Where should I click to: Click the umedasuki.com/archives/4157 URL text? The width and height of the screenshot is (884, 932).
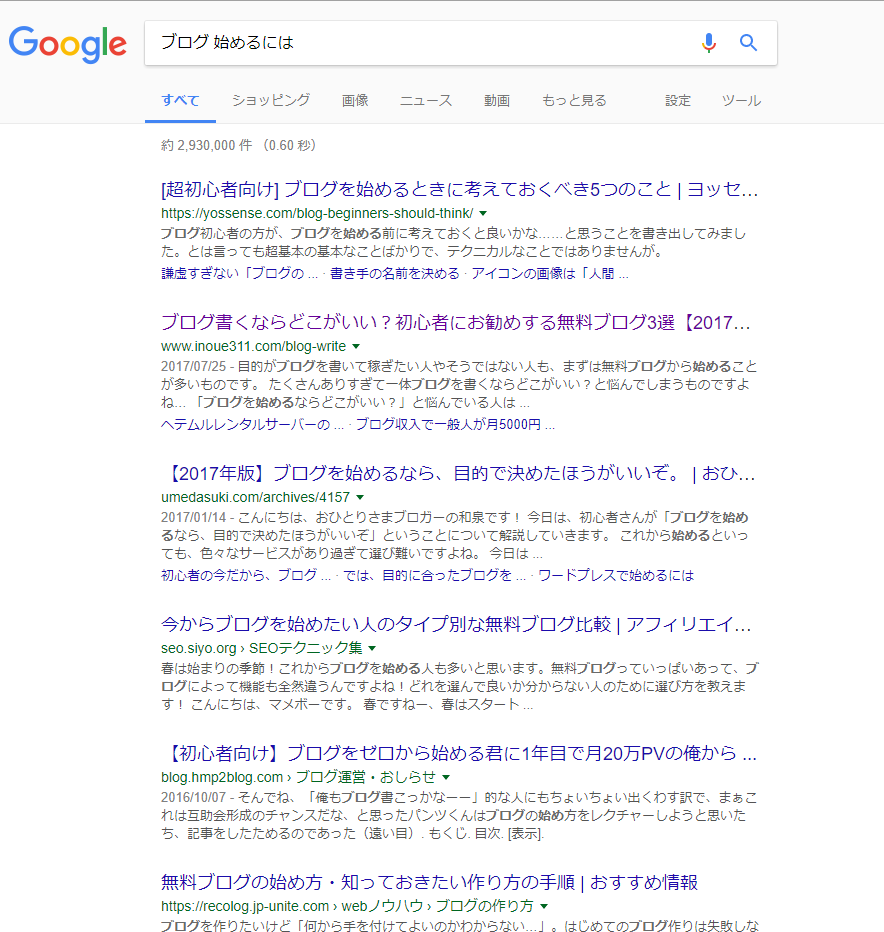point(256,498)
